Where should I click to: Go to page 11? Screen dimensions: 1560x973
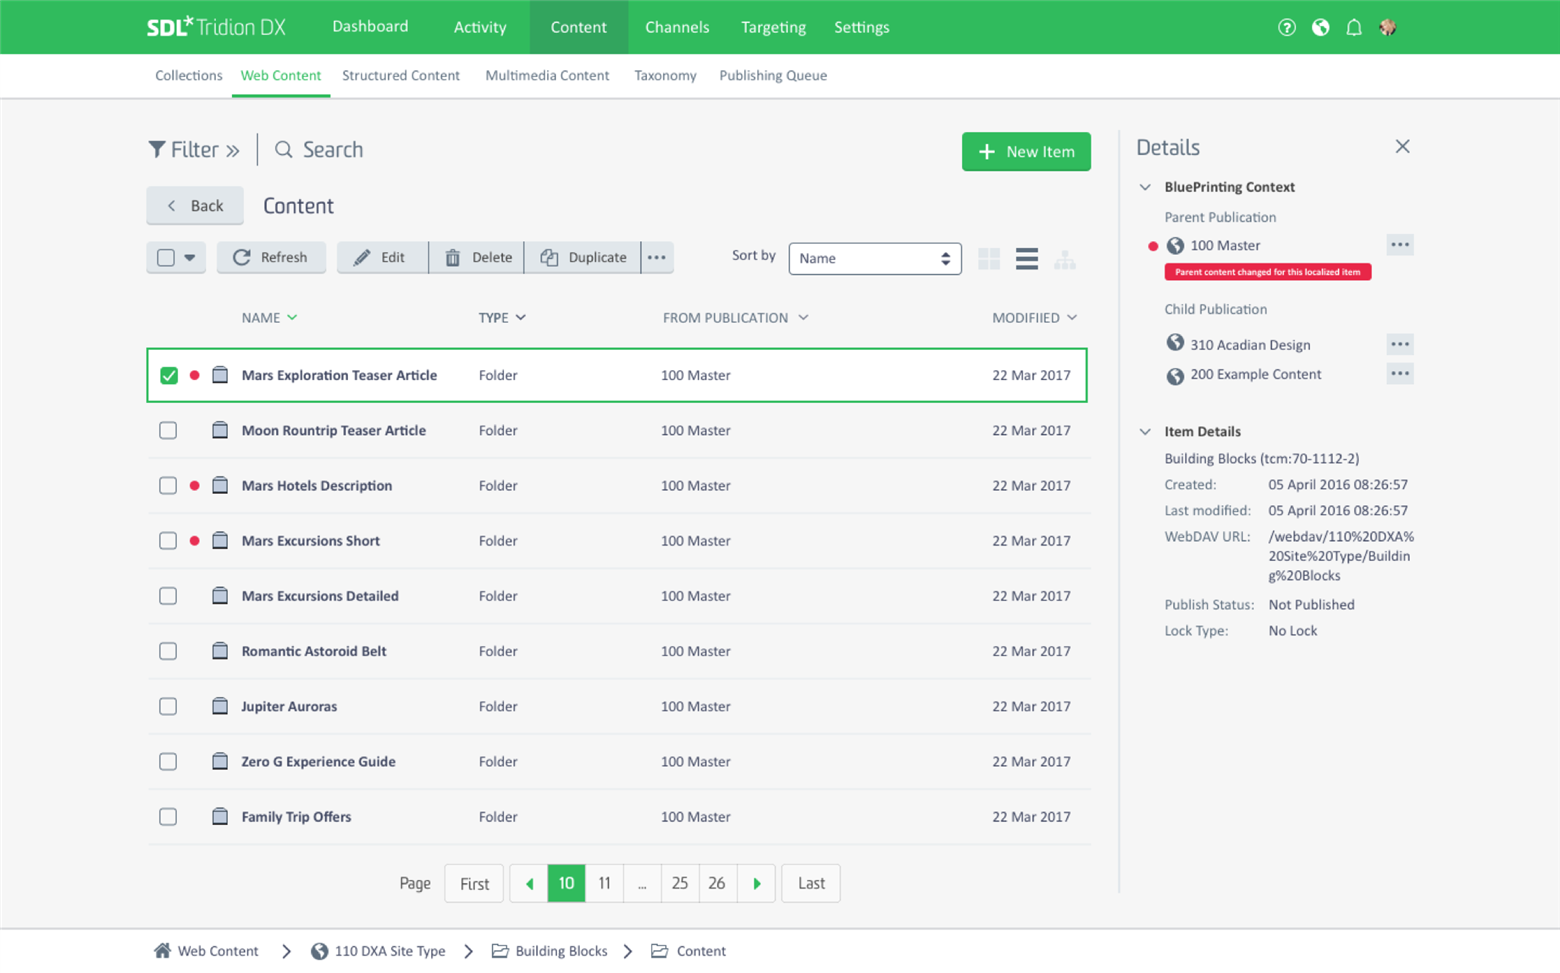604,883
